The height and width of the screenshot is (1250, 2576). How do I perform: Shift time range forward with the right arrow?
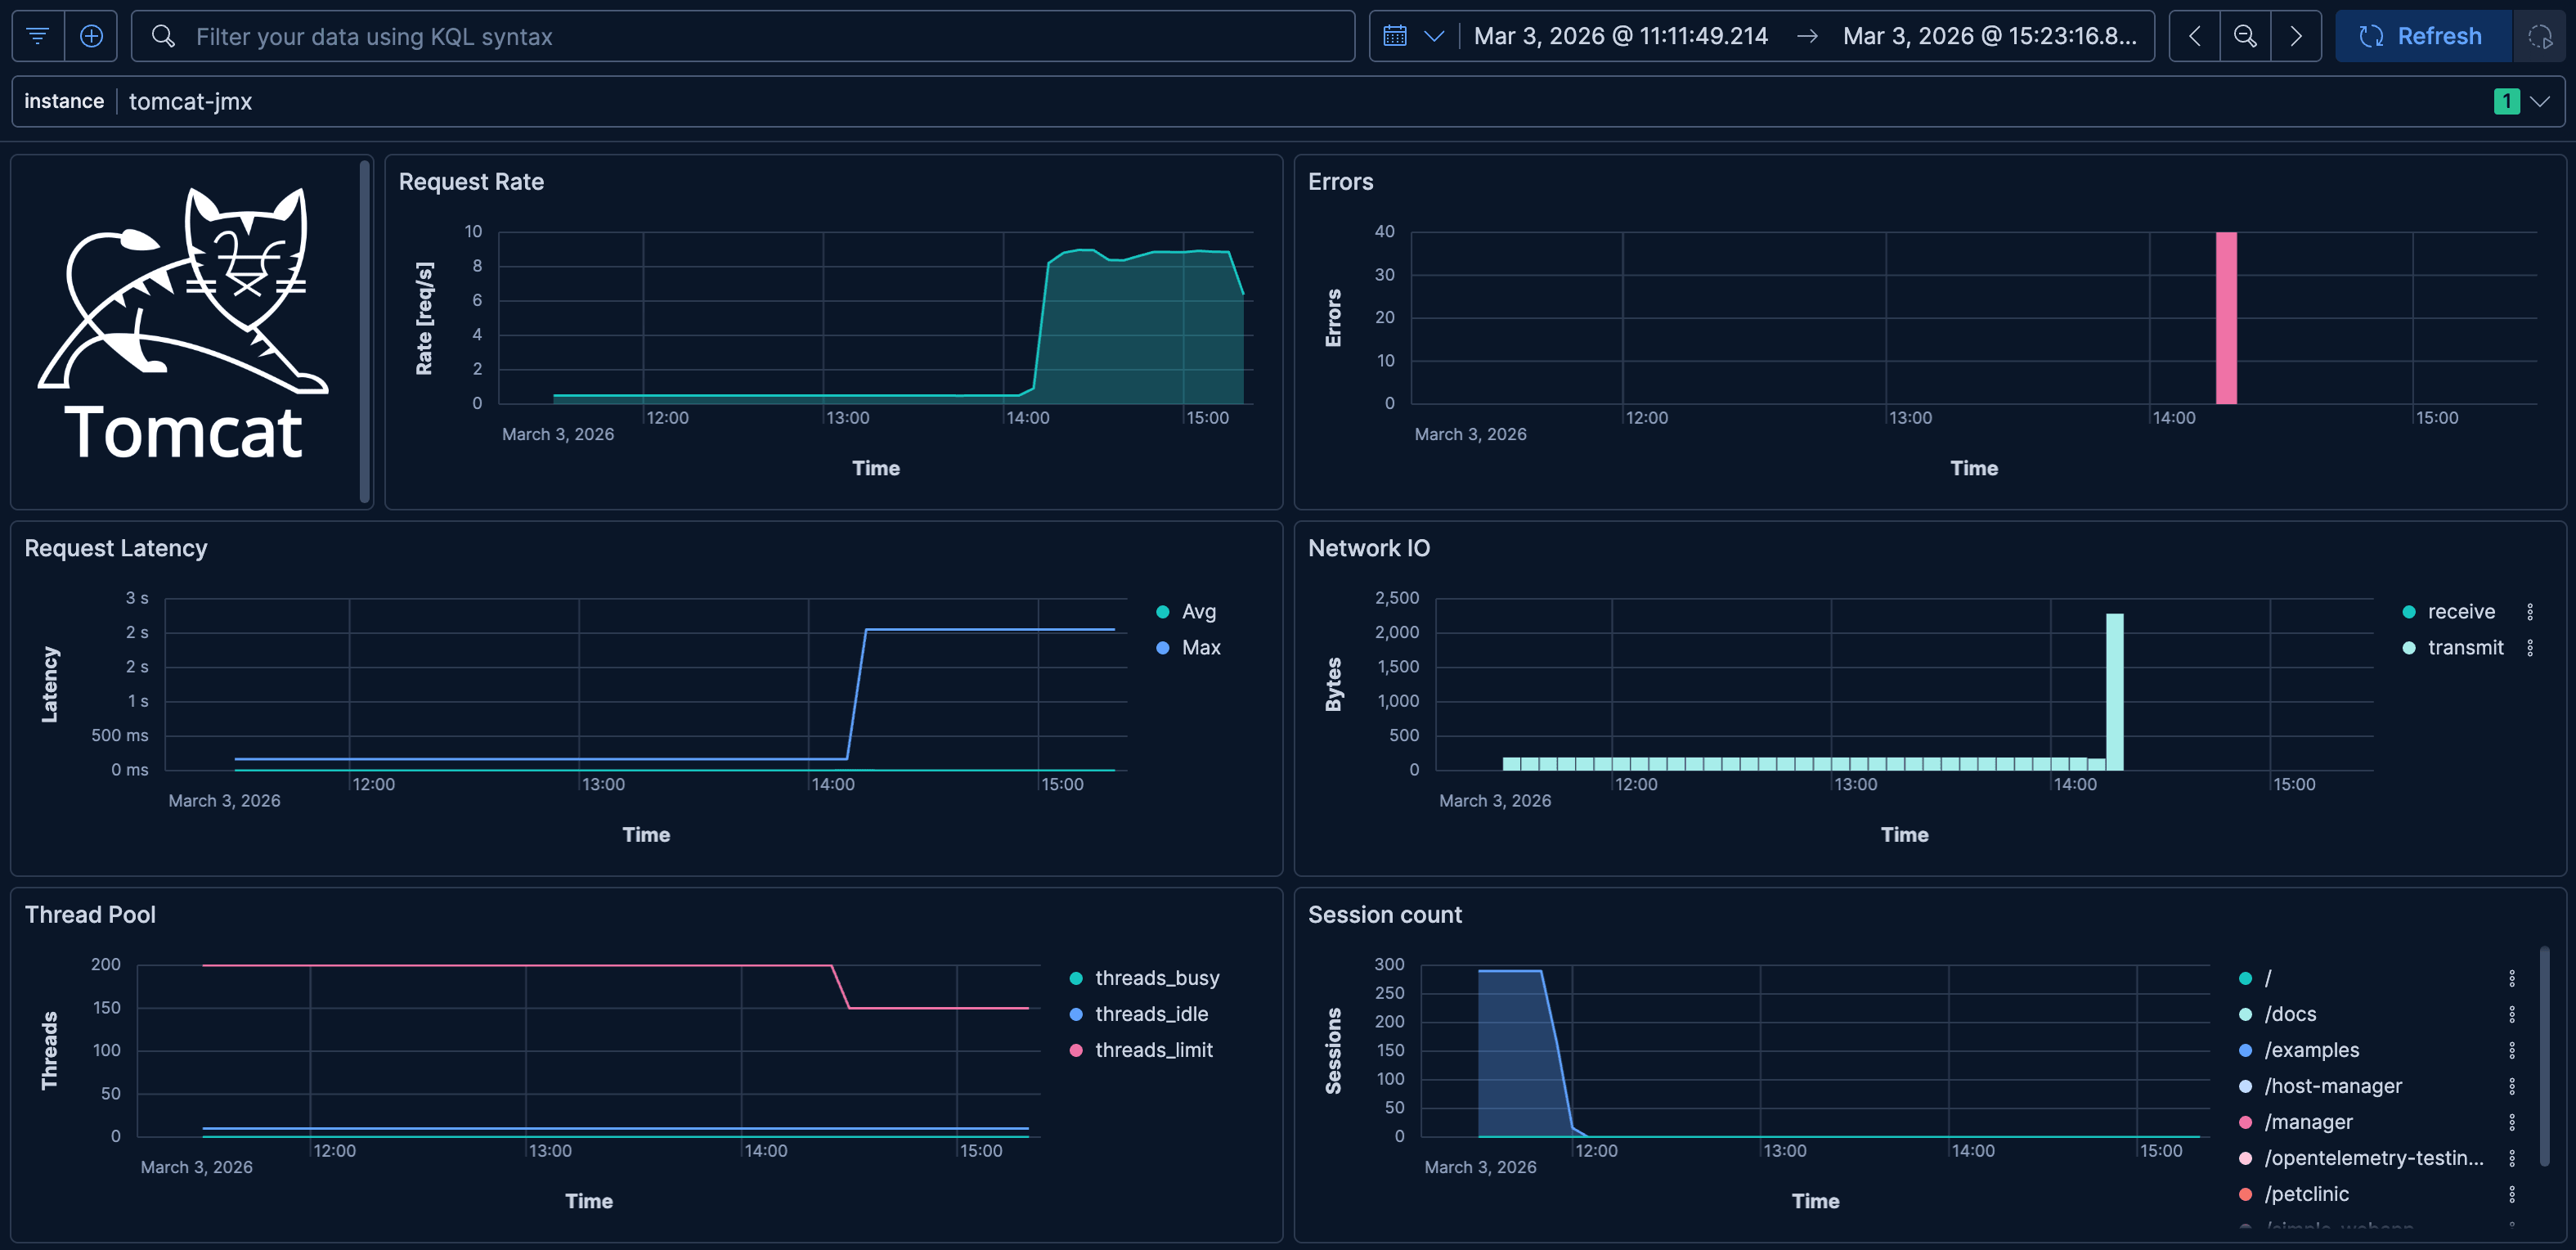click(2296, 36)
